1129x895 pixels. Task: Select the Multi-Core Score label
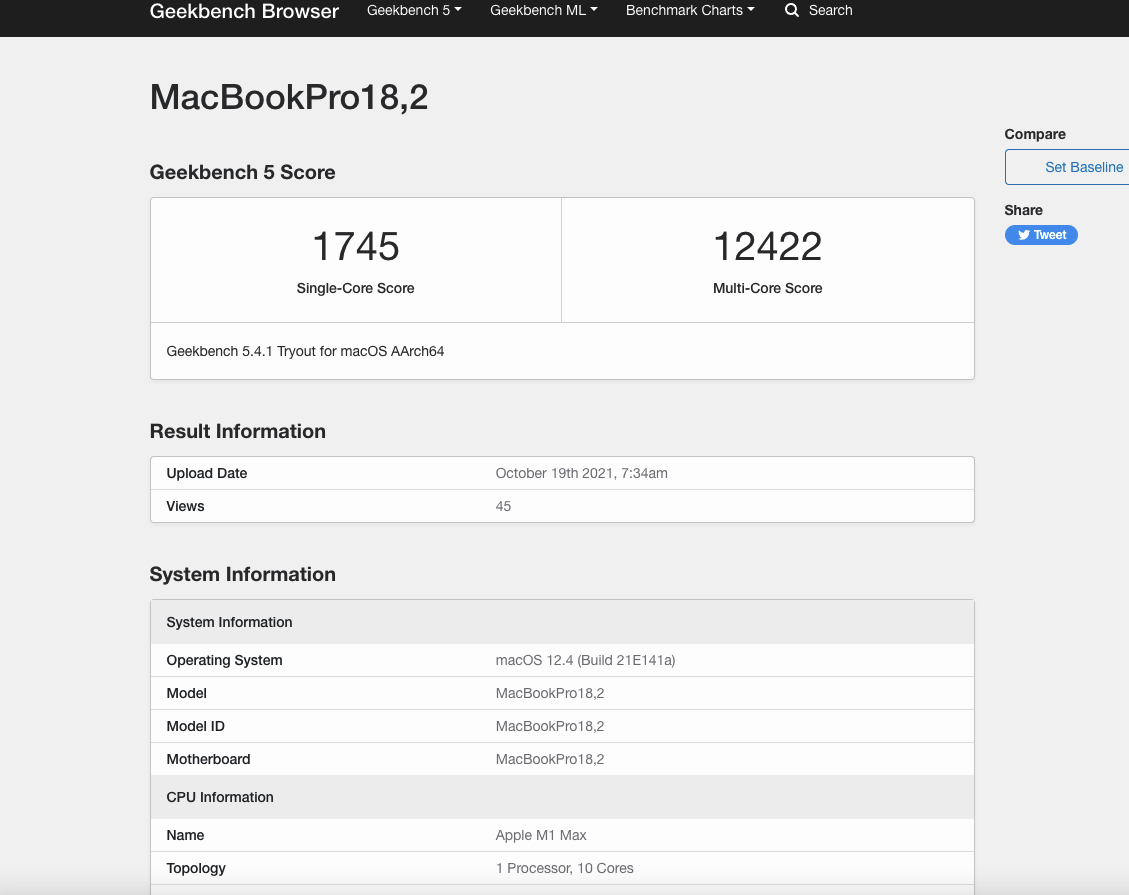click(768, 288)
